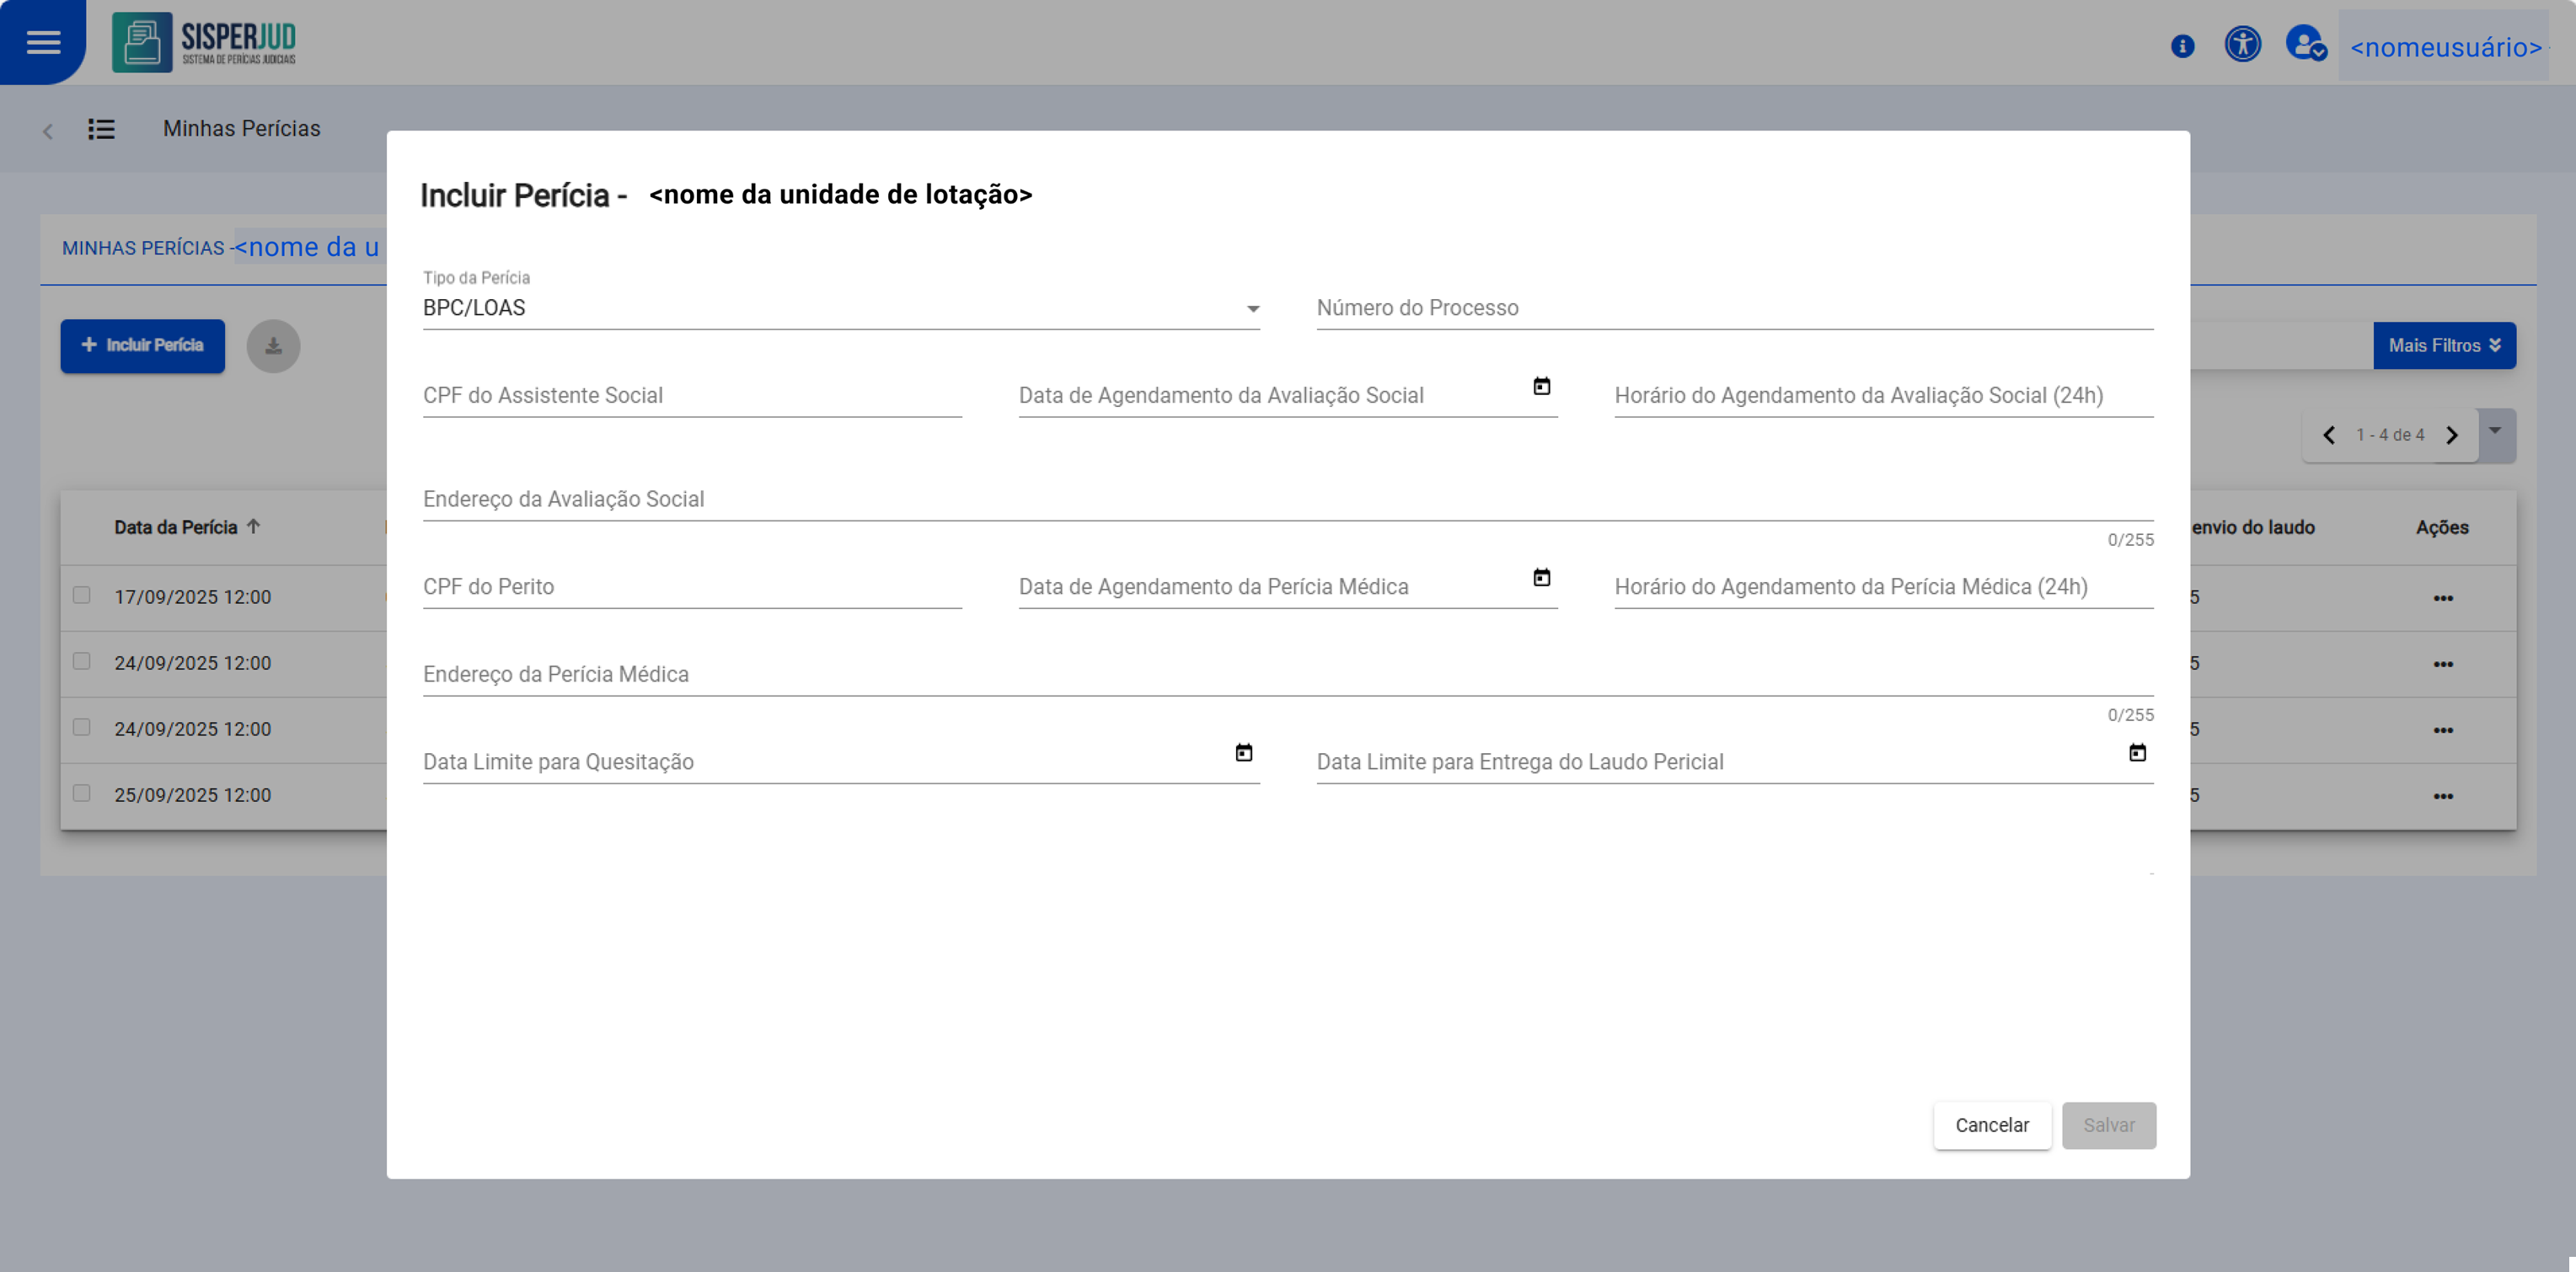Click the list view icon beside Minhas Perícias

[101, 129]
